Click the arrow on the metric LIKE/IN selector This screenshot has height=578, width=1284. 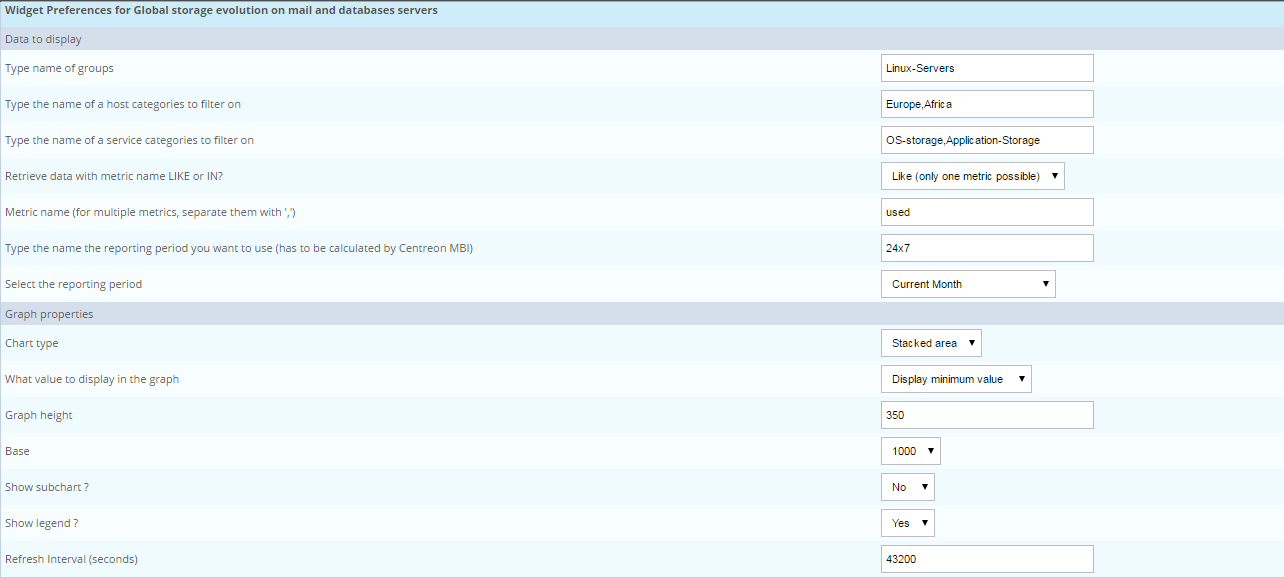1053,175
